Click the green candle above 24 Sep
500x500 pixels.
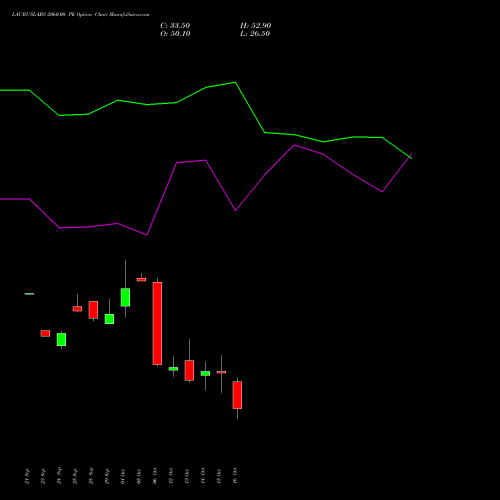pos(61,339)
